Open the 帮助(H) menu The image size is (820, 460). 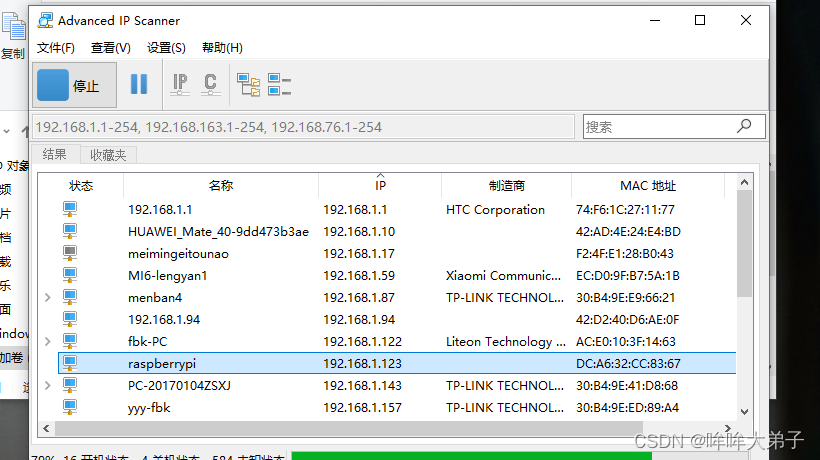pos(222,48)
